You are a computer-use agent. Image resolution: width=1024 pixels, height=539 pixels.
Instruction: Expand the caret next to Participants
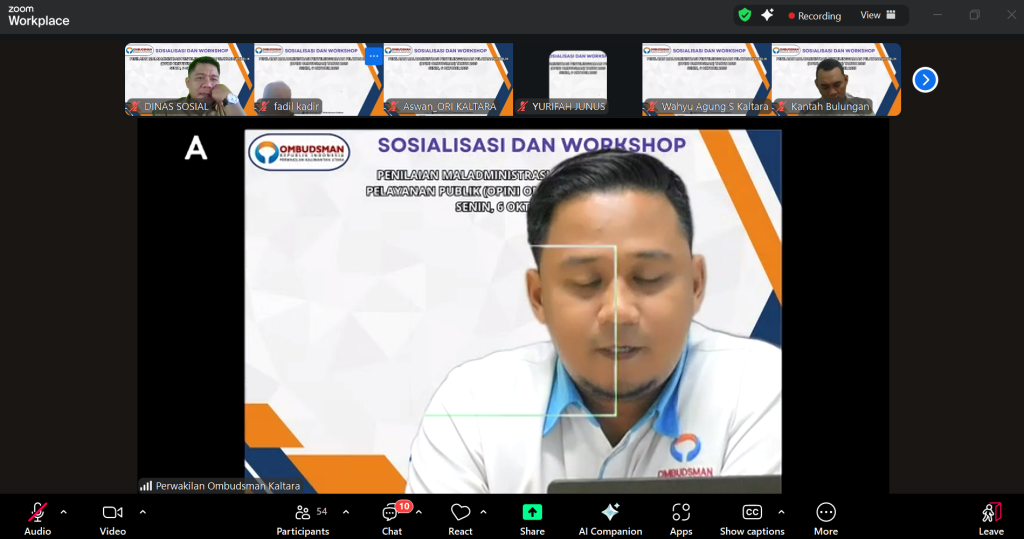pyautogui.click(x=346, y=512)
